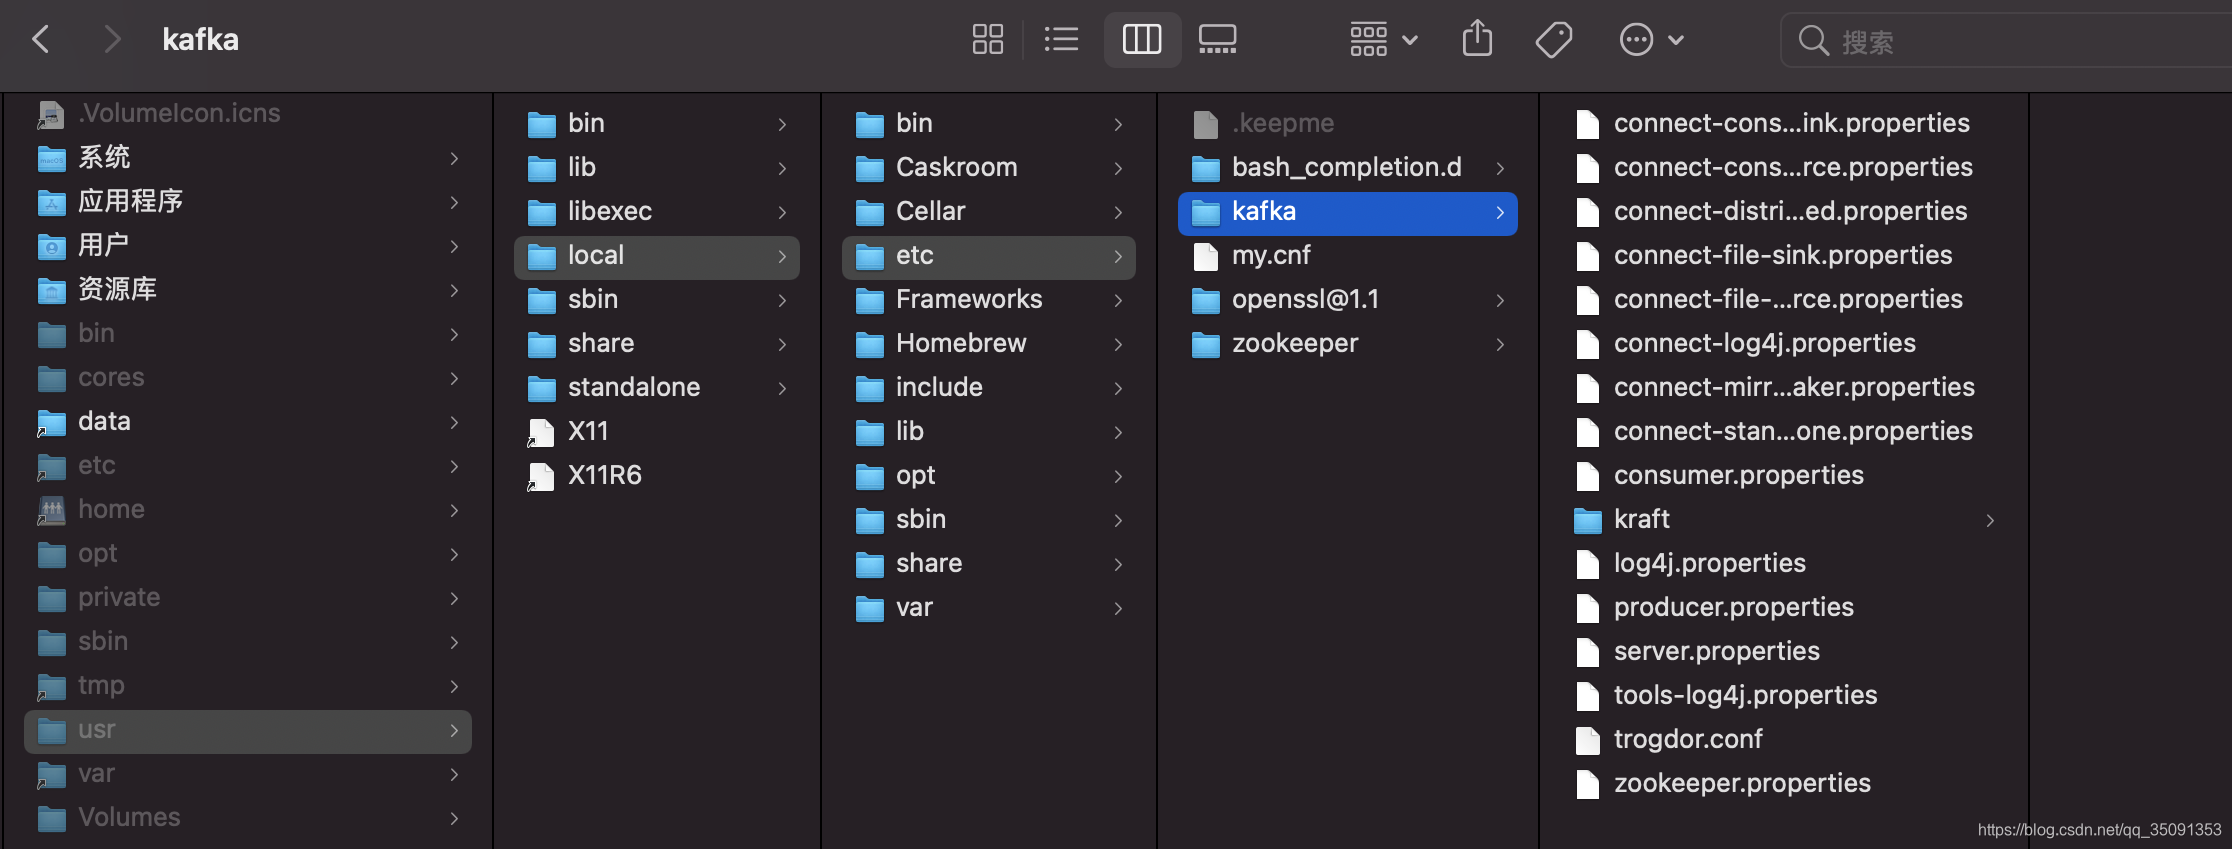Switch to list view
Image resolution: width=2232 pixels, height=849 pixels.
tap(1061, 40)
